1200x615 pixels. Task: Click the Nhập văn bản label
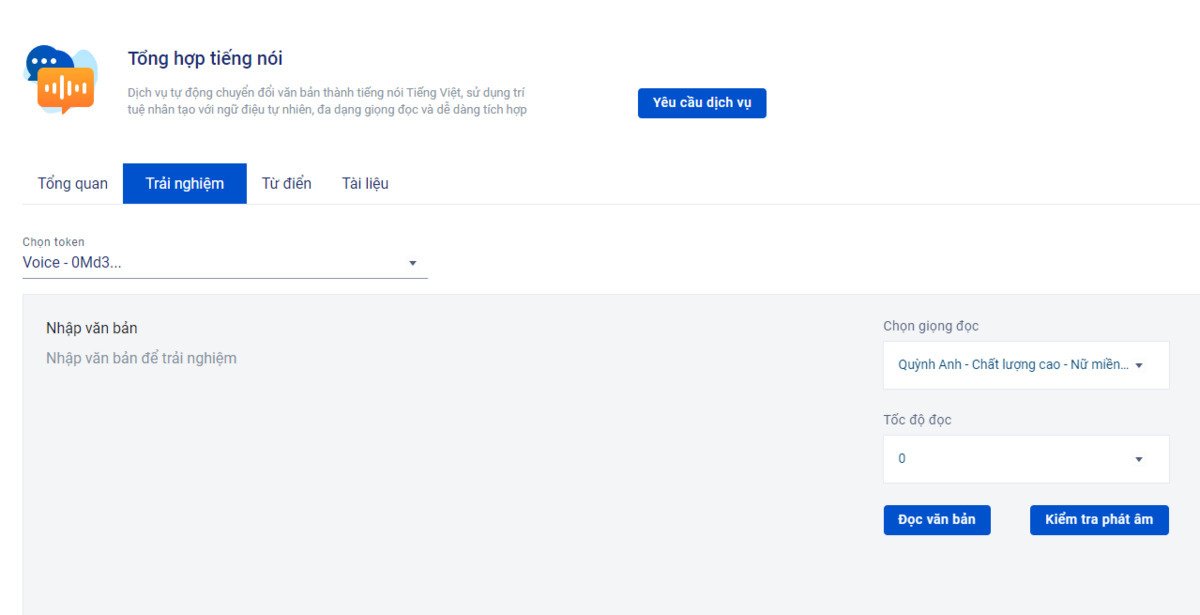click(x=92, y=328)
